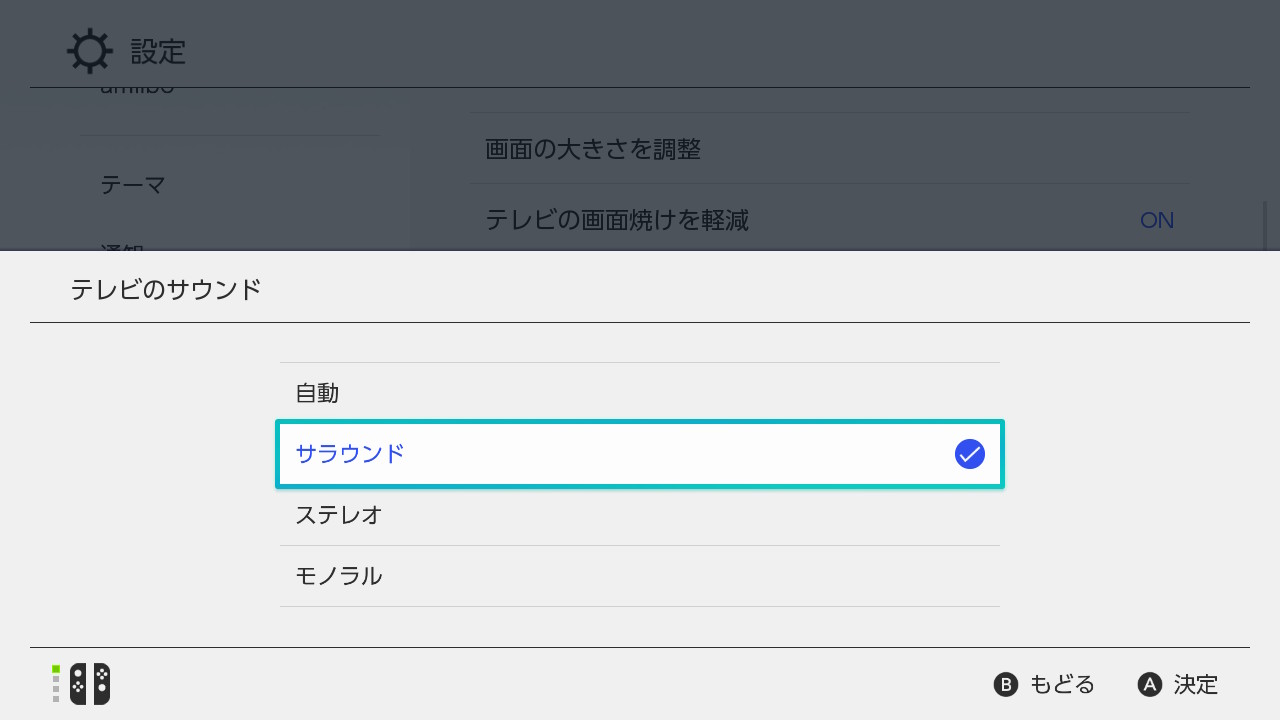
Task: Click the 決定 confirm label
Action: 1179,684
